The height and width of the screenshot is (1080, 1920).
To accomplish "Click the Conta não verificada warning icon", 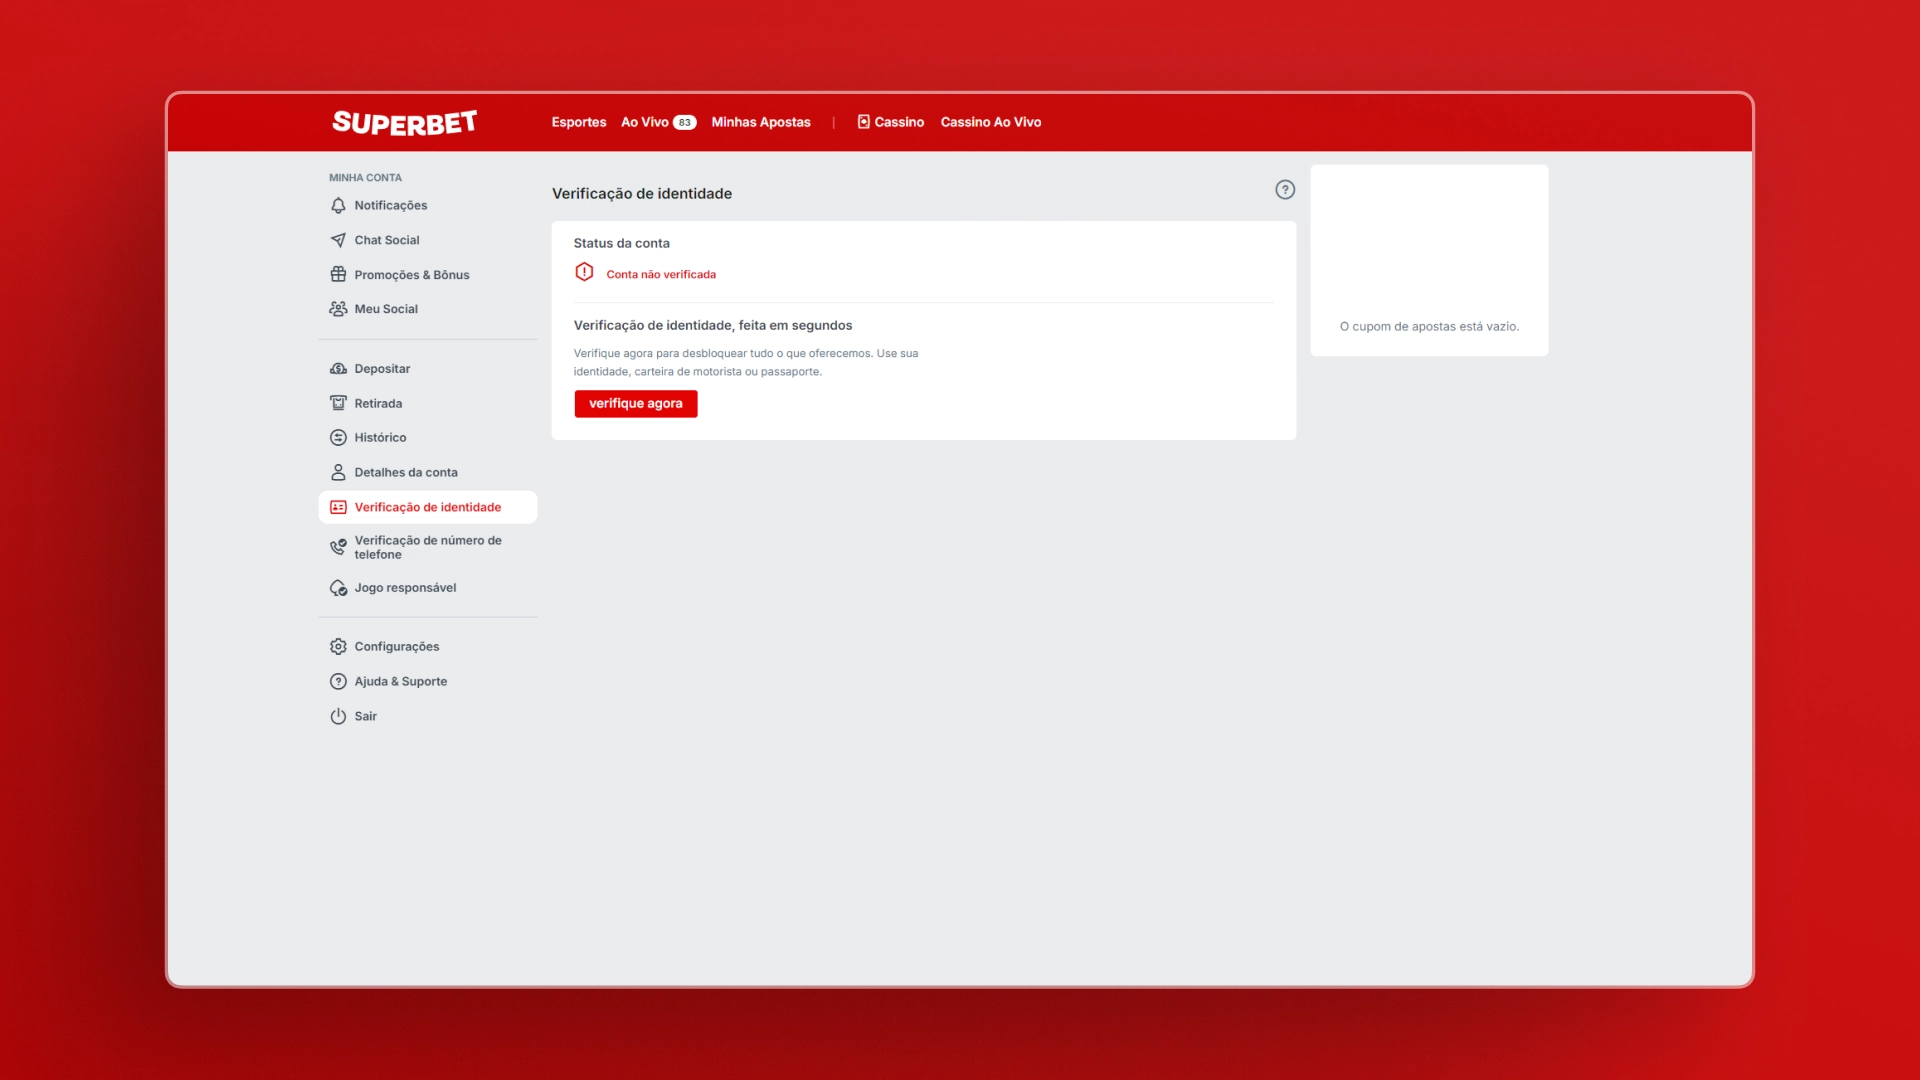I will [583, 273].
